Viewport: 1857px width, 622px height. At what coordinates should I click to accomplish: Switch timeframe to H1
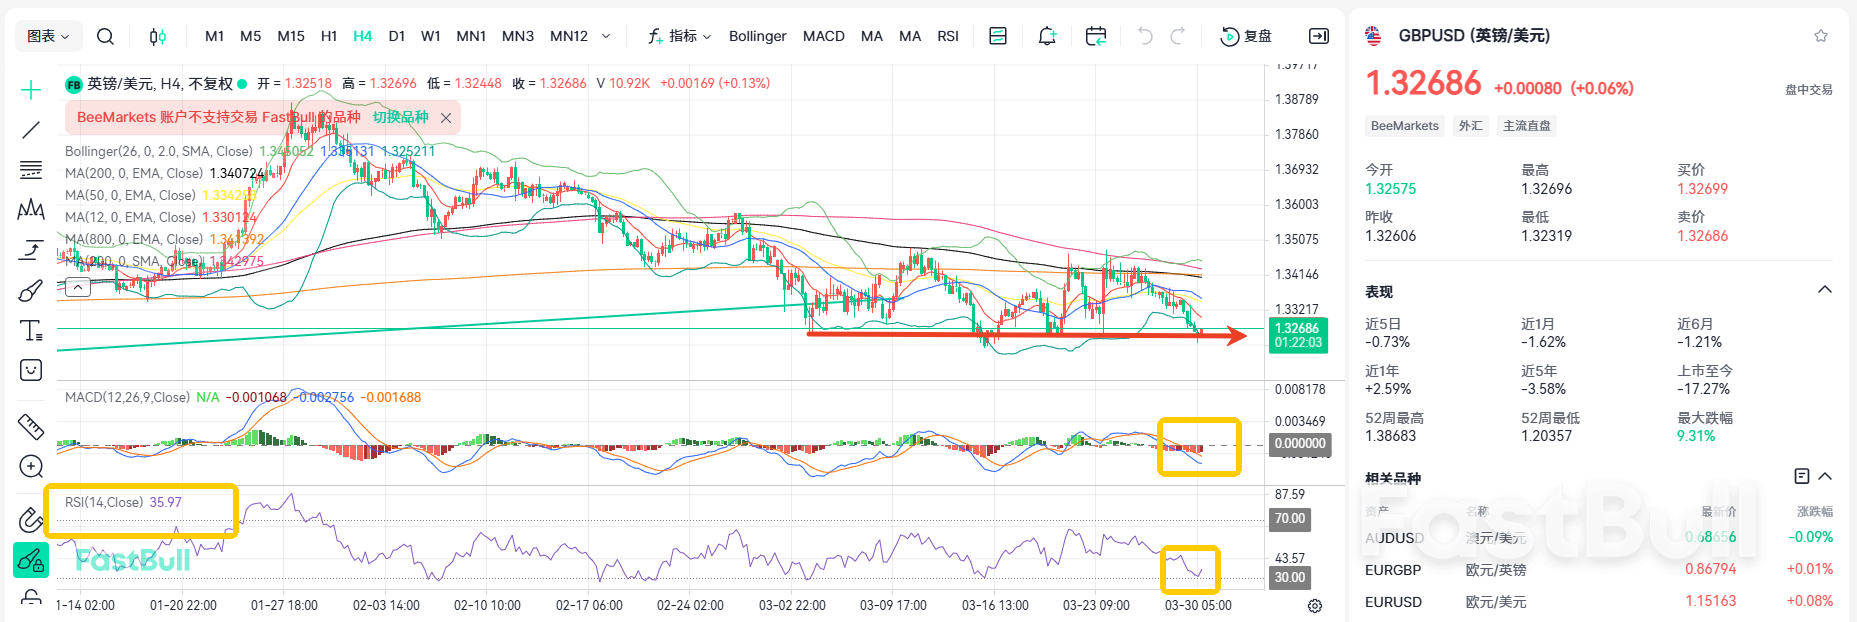click(329, 36)
